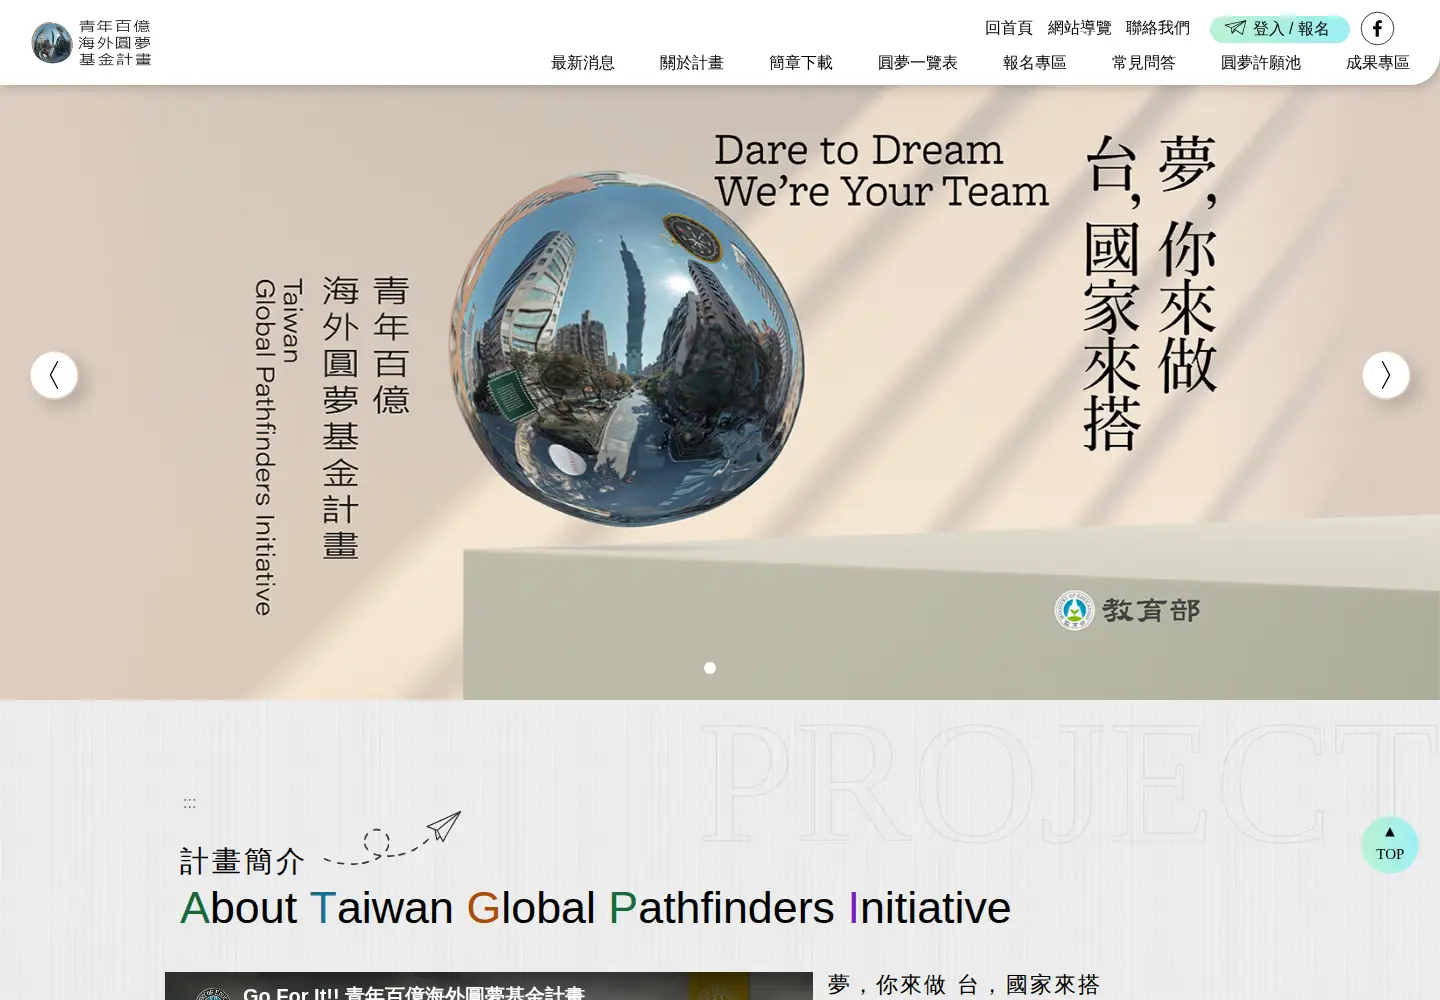Open the 簡章下載 menu
1440x1000 pixels.
click(801, 63)
